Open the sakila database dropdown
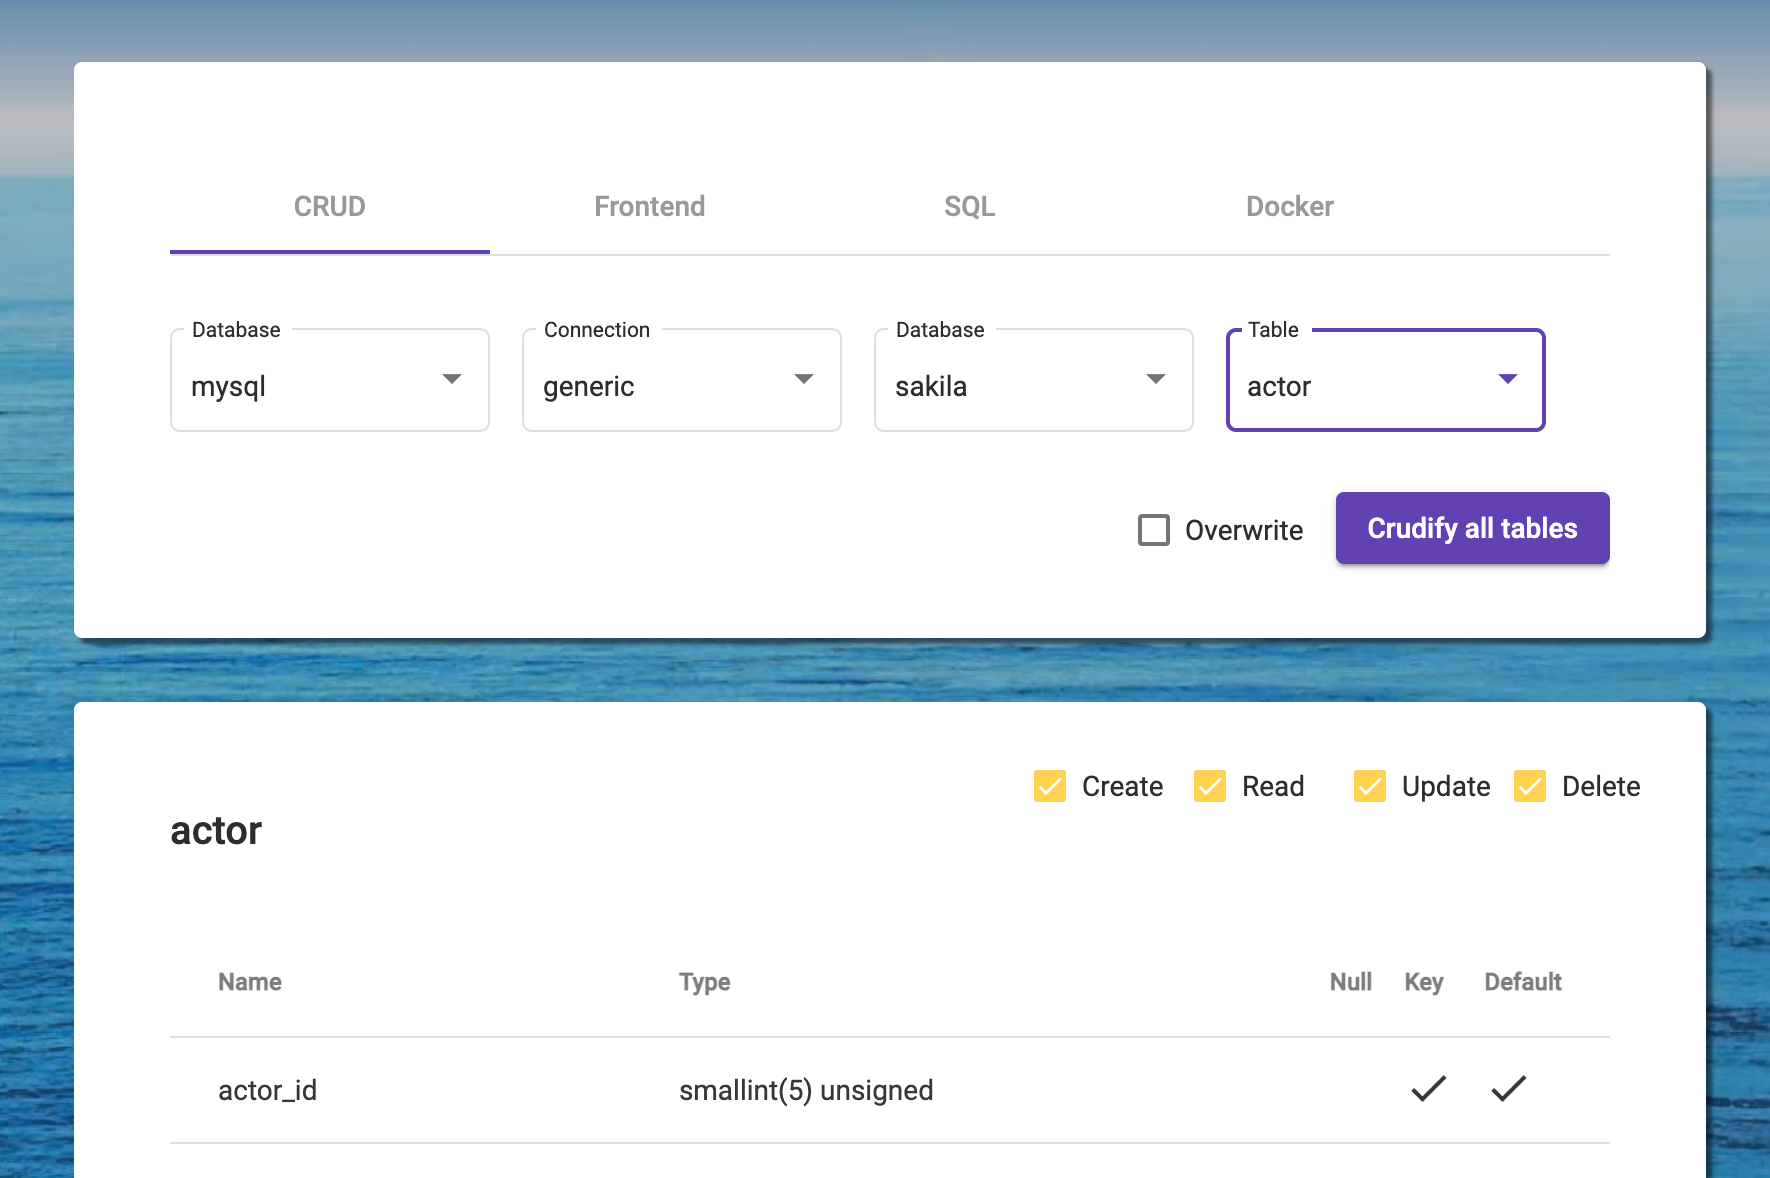1770x1178 pixels. point(1033,381)
